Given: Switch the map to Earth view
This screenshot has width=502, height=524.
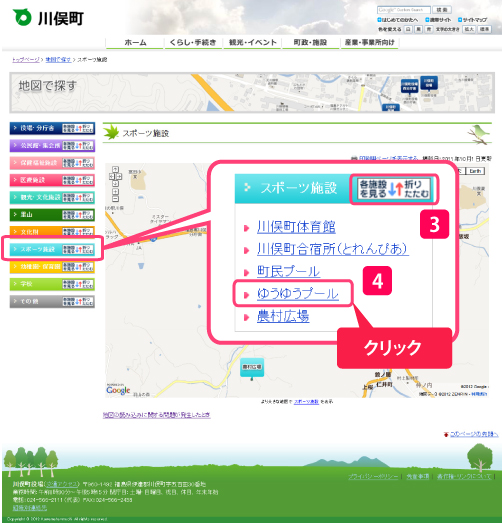Looking at the screenshot, I should click(475, 171).
